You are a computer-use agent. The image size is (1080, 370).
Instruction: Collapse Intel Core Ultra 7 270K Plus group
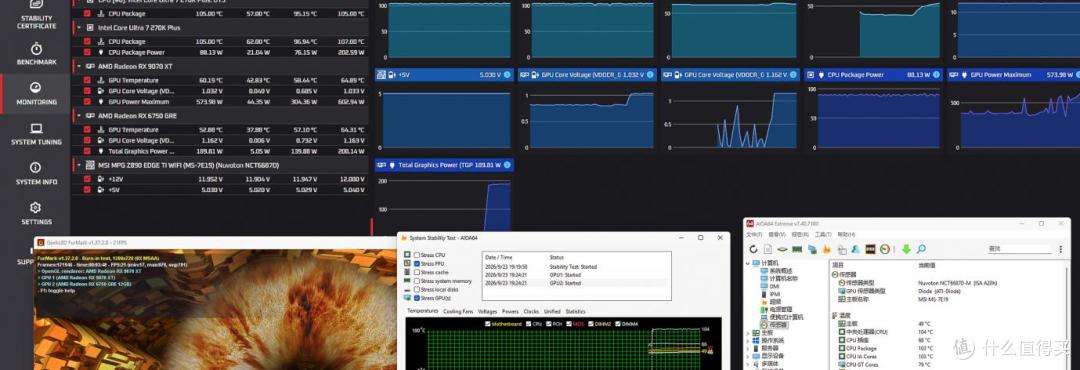pyautogui.click(x=79, y=28)
